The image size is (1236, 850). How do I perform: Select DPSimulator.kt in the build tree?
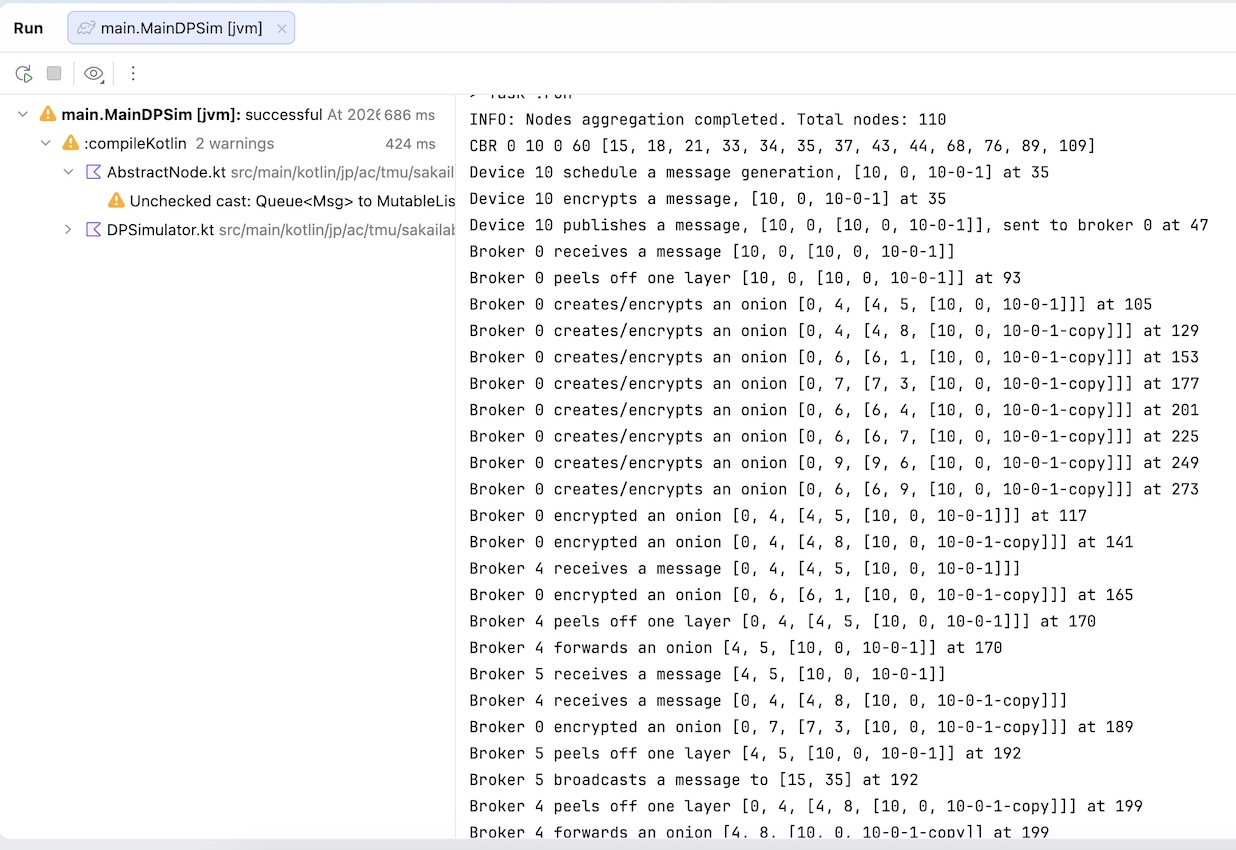(227, 230)
